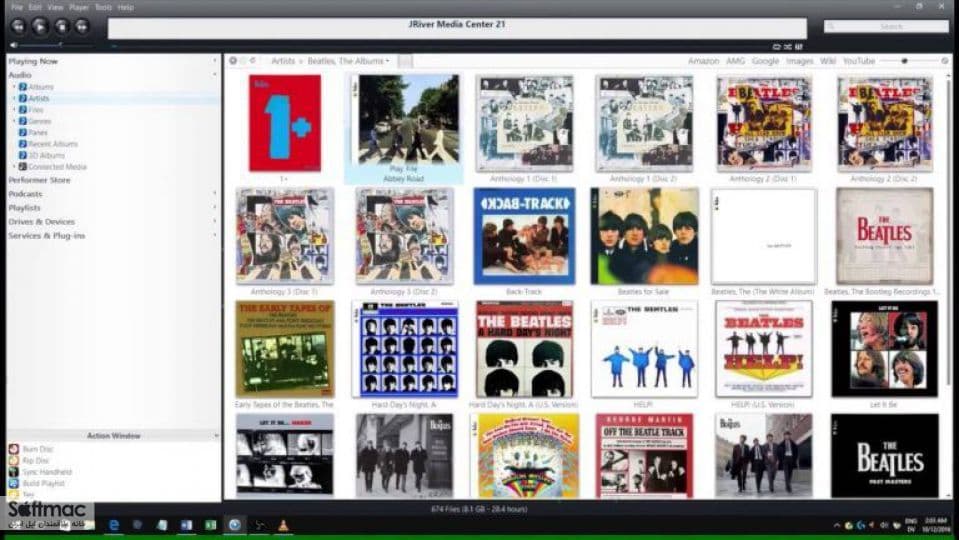Click the Artists breadcrumb link
Image resolution: width=959 pixels, height=540 pixels.
[283, 61]
